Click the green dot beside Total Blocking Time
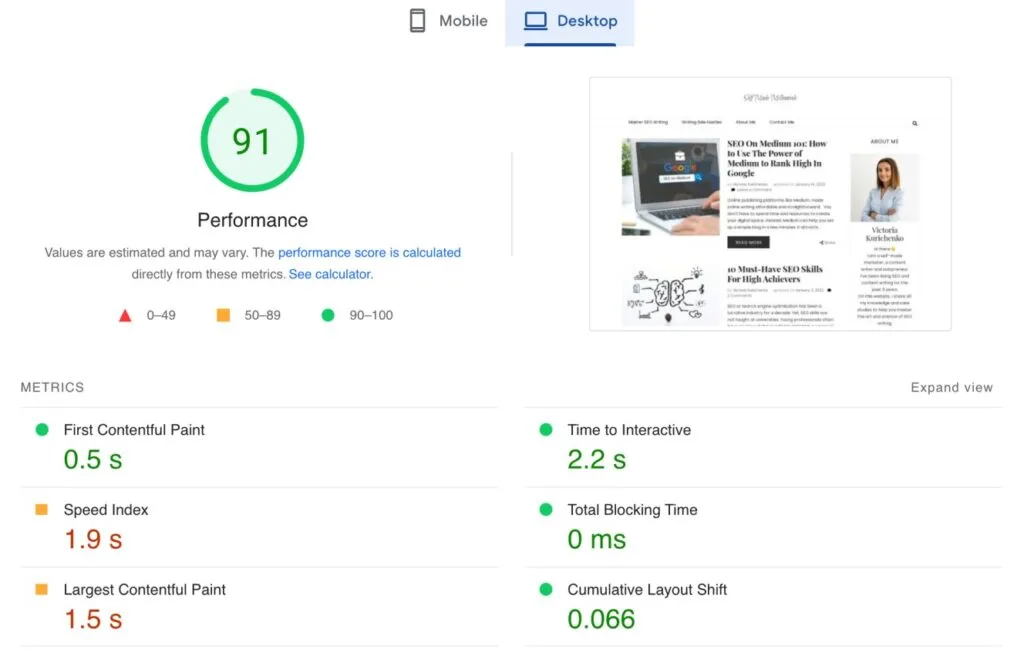The width and height of the screenshot is (1024, 653). tap(547, 510)
